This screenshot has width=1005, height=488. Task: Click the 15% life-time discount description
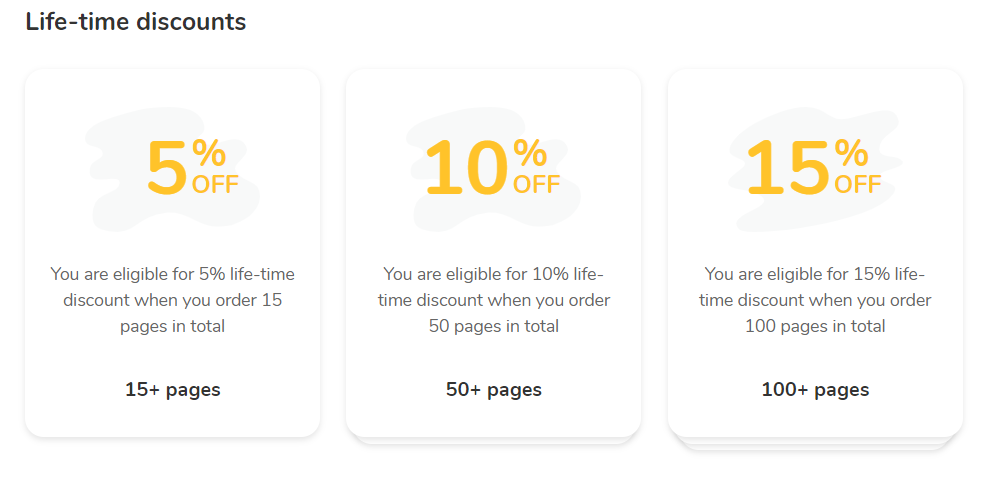[x=815, y=300]
